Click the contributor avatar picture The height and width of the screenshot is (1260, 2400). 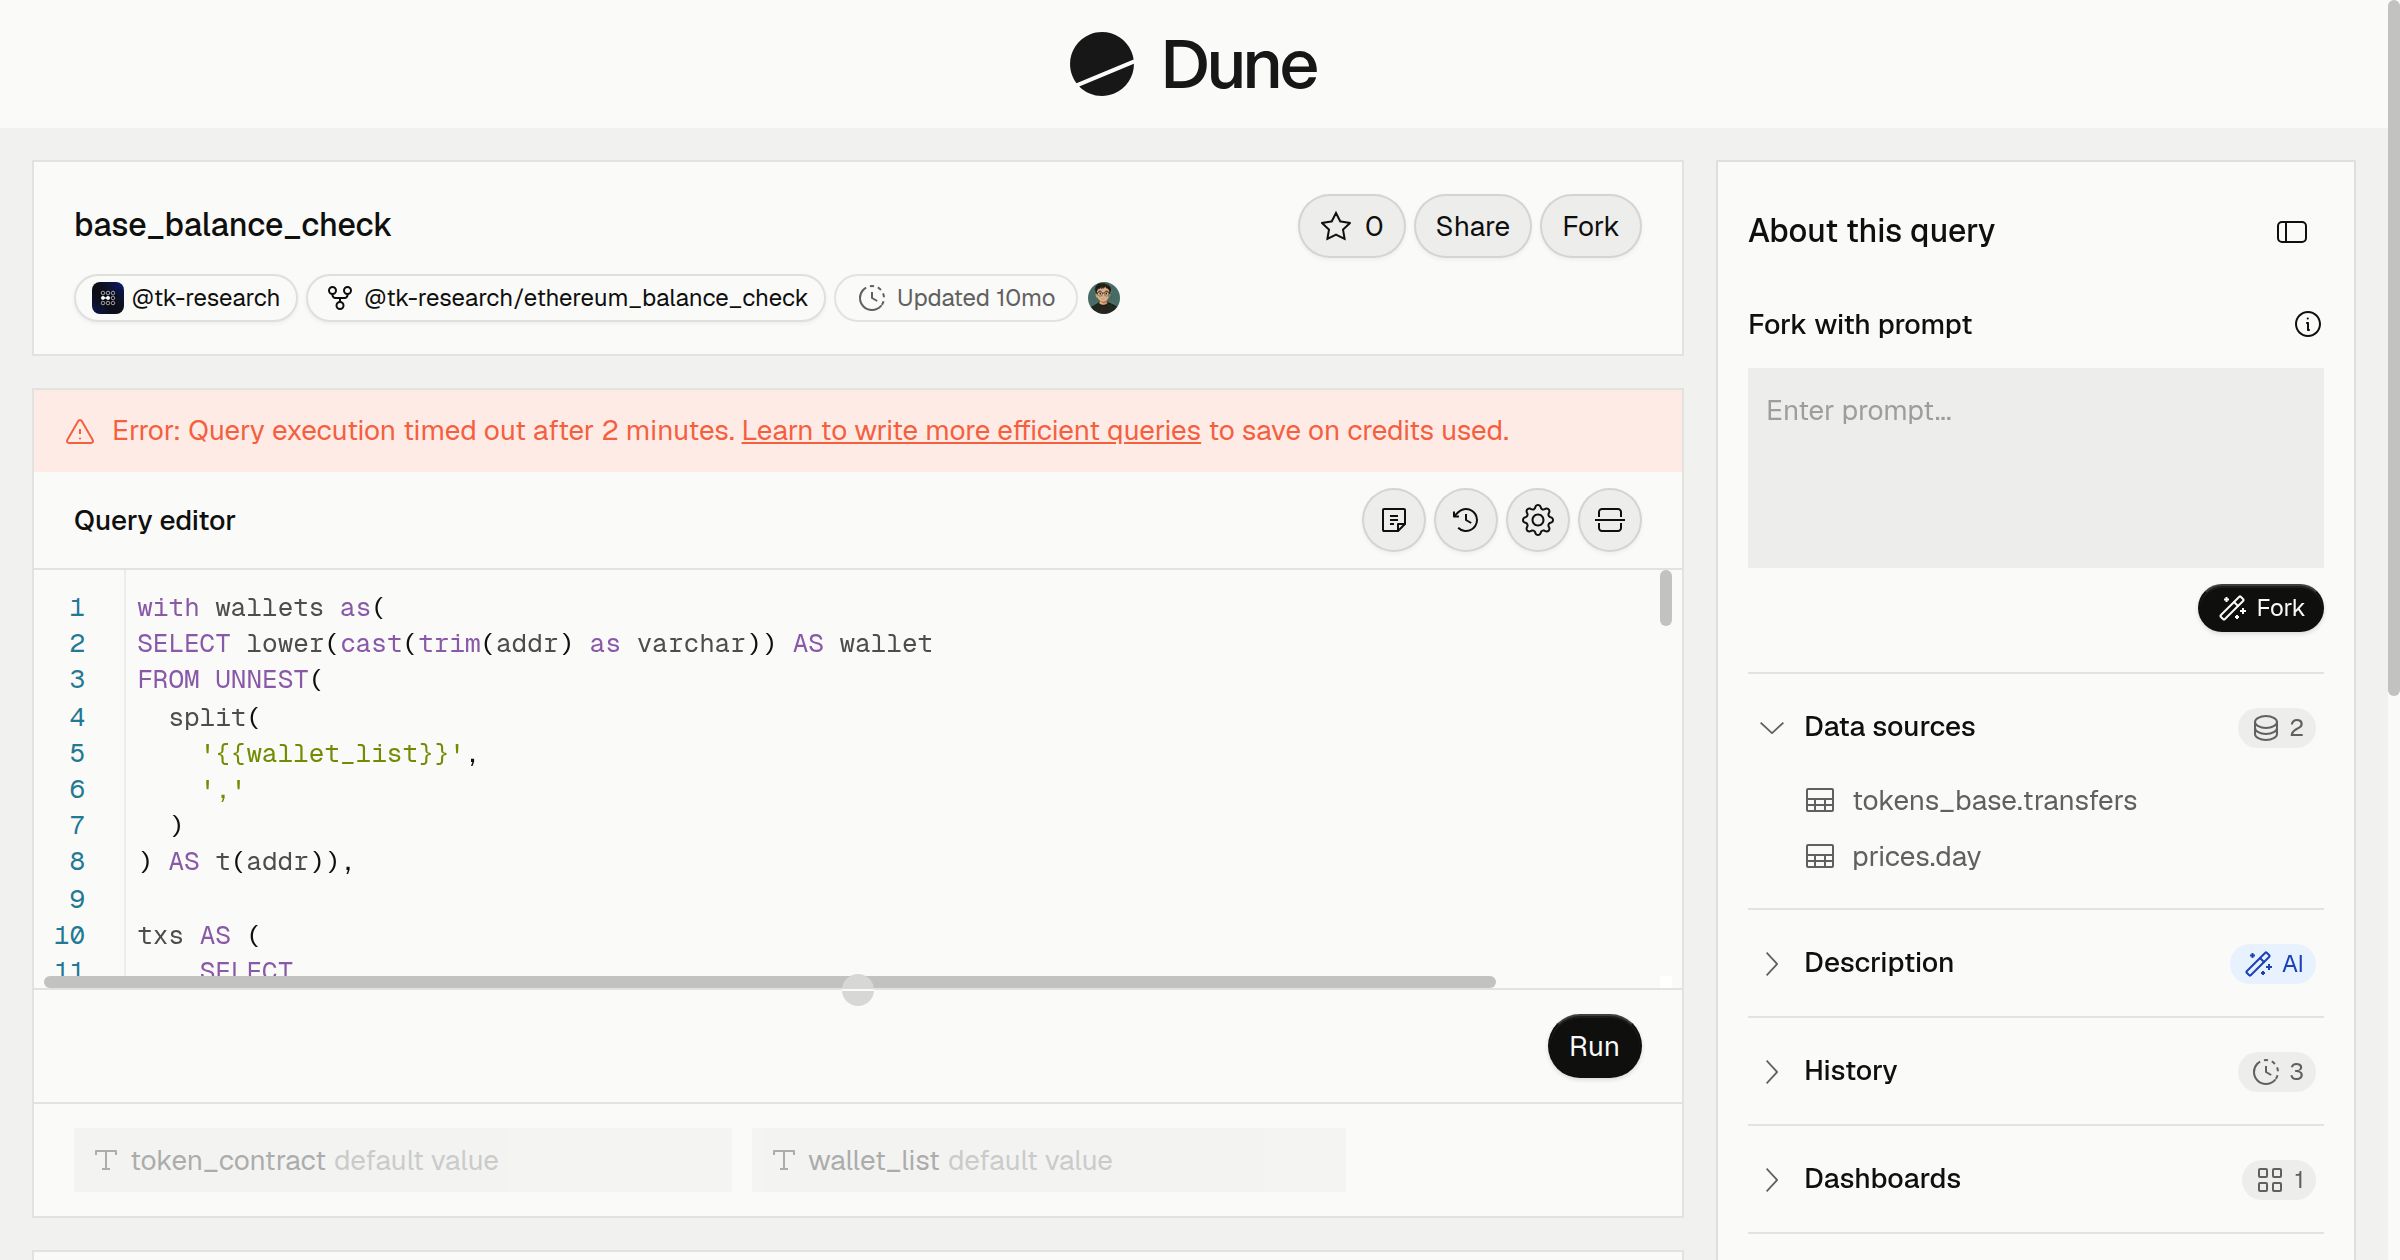[1104, 298]
